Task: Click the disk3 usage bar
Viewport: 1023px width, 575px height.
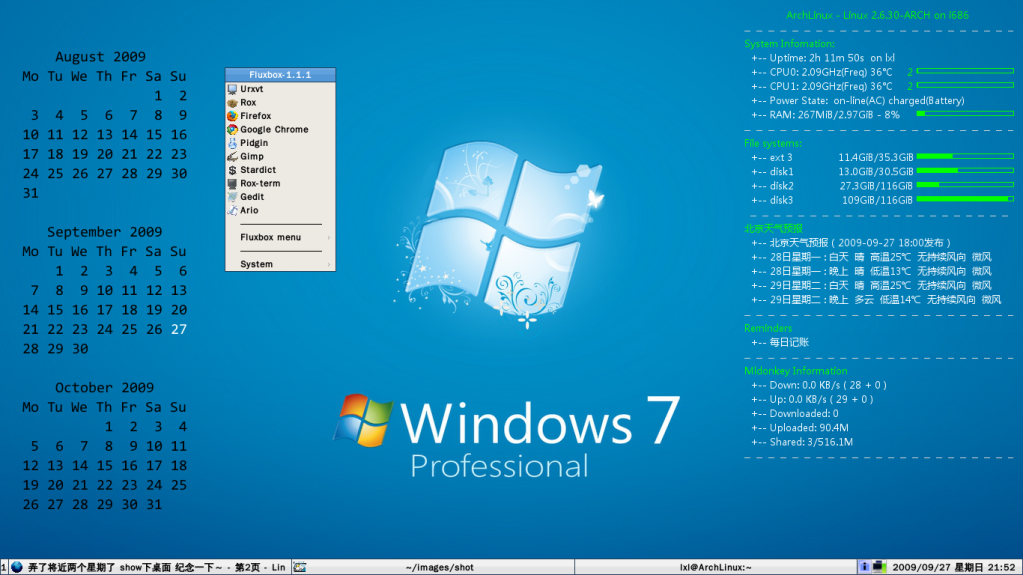Action: (x=965, y=199)
